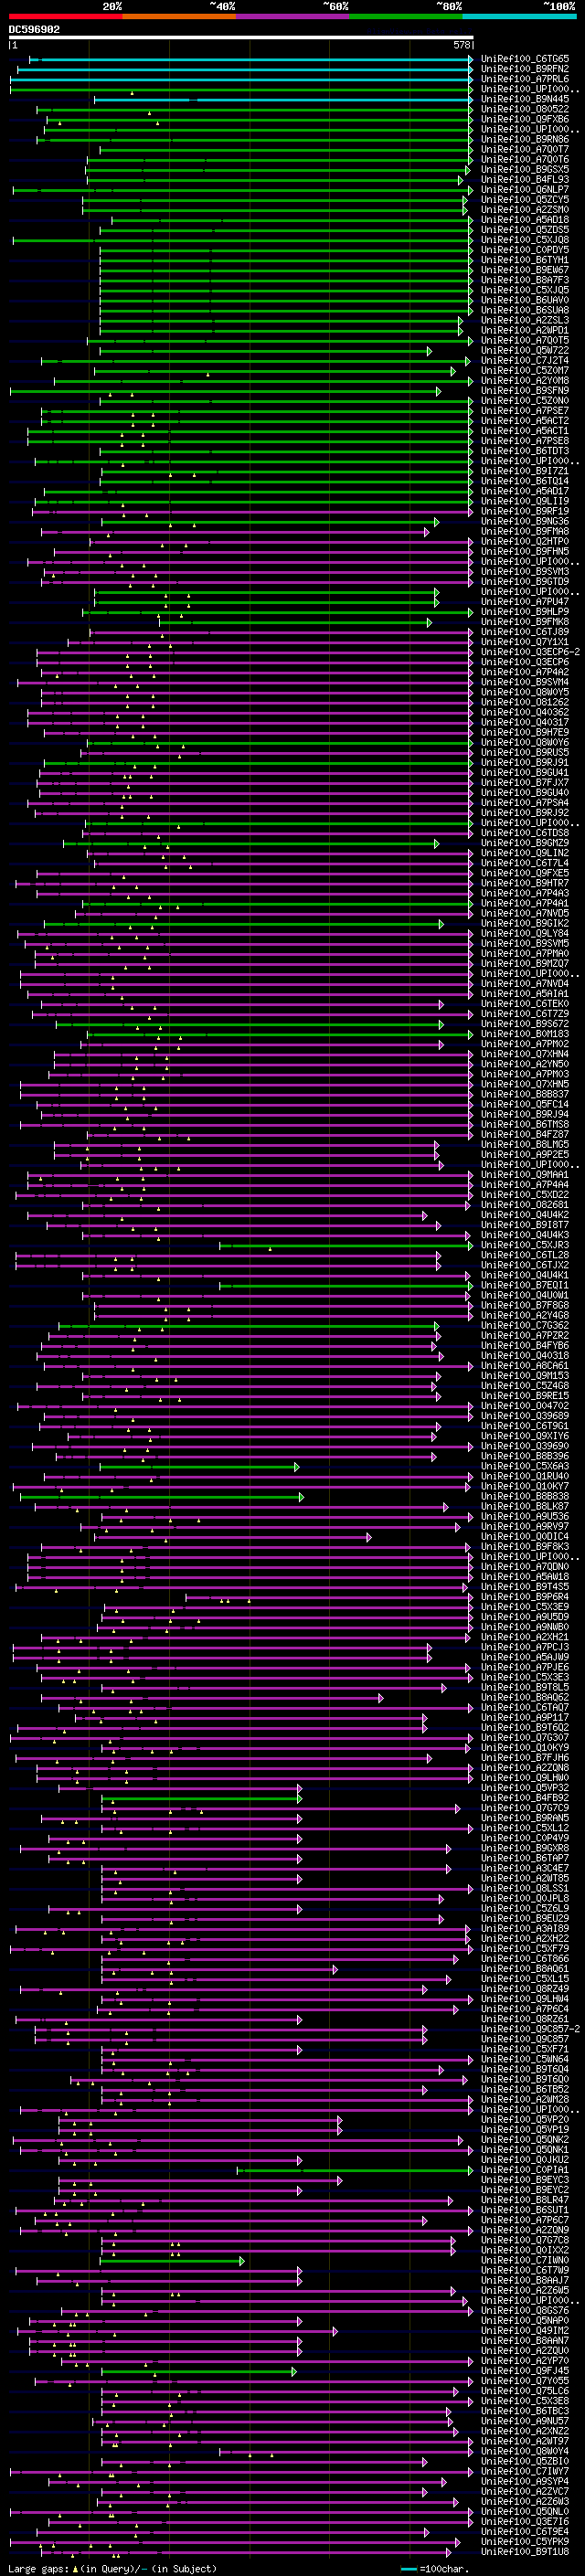This screenshot has height=2576, width=585.
Task: Select label UniRef100_B7EQI1
Action: point(525,1285)
